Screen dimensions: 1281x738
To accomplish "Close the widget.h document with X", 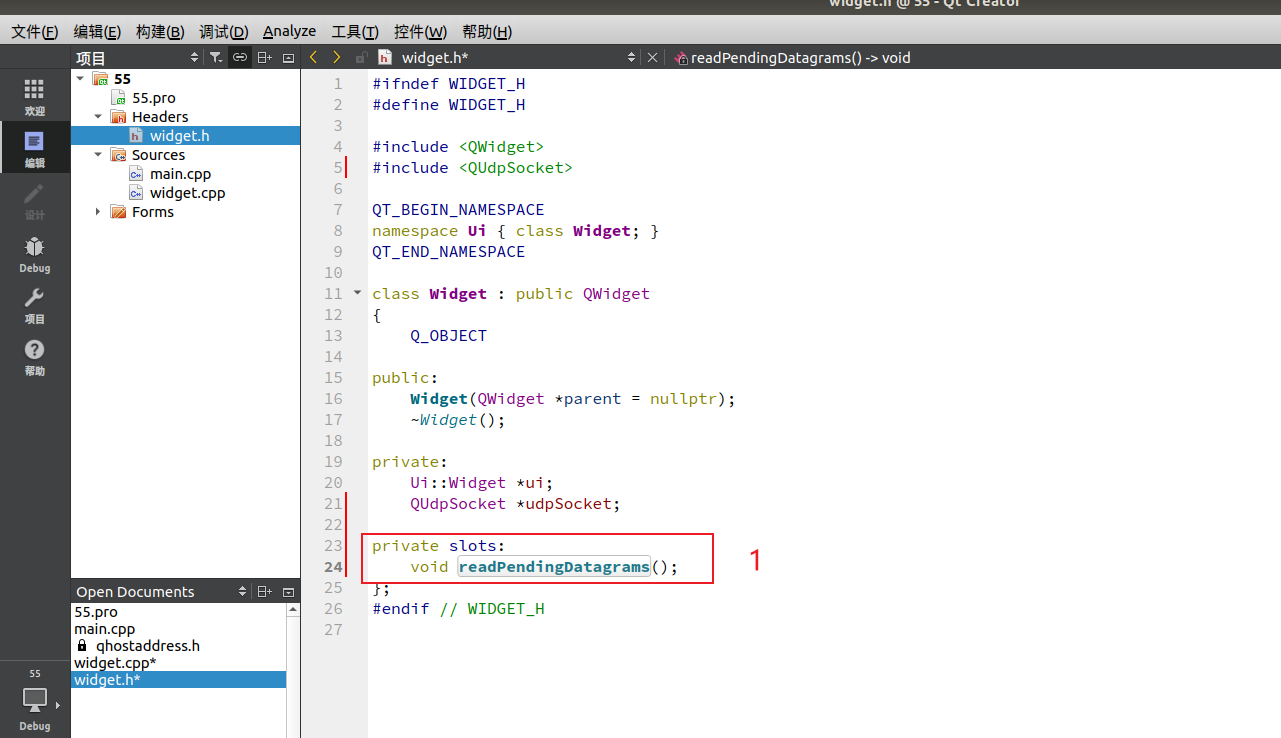I will (653, 58).
